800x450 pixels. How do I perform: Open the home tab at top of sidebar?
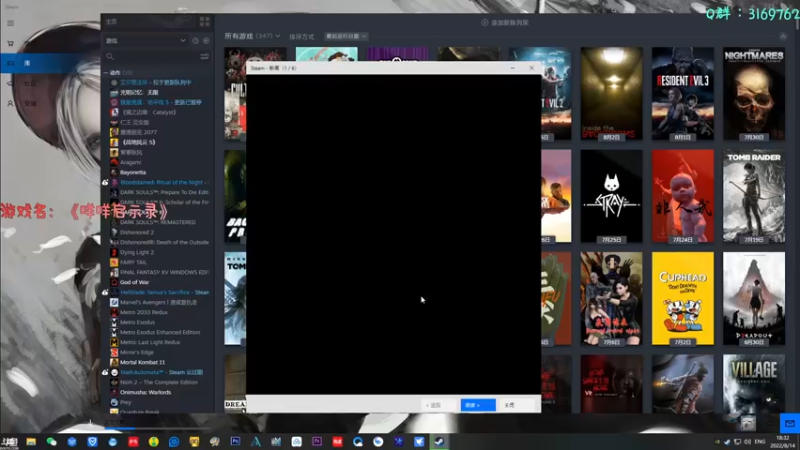[x=111, y=22]
